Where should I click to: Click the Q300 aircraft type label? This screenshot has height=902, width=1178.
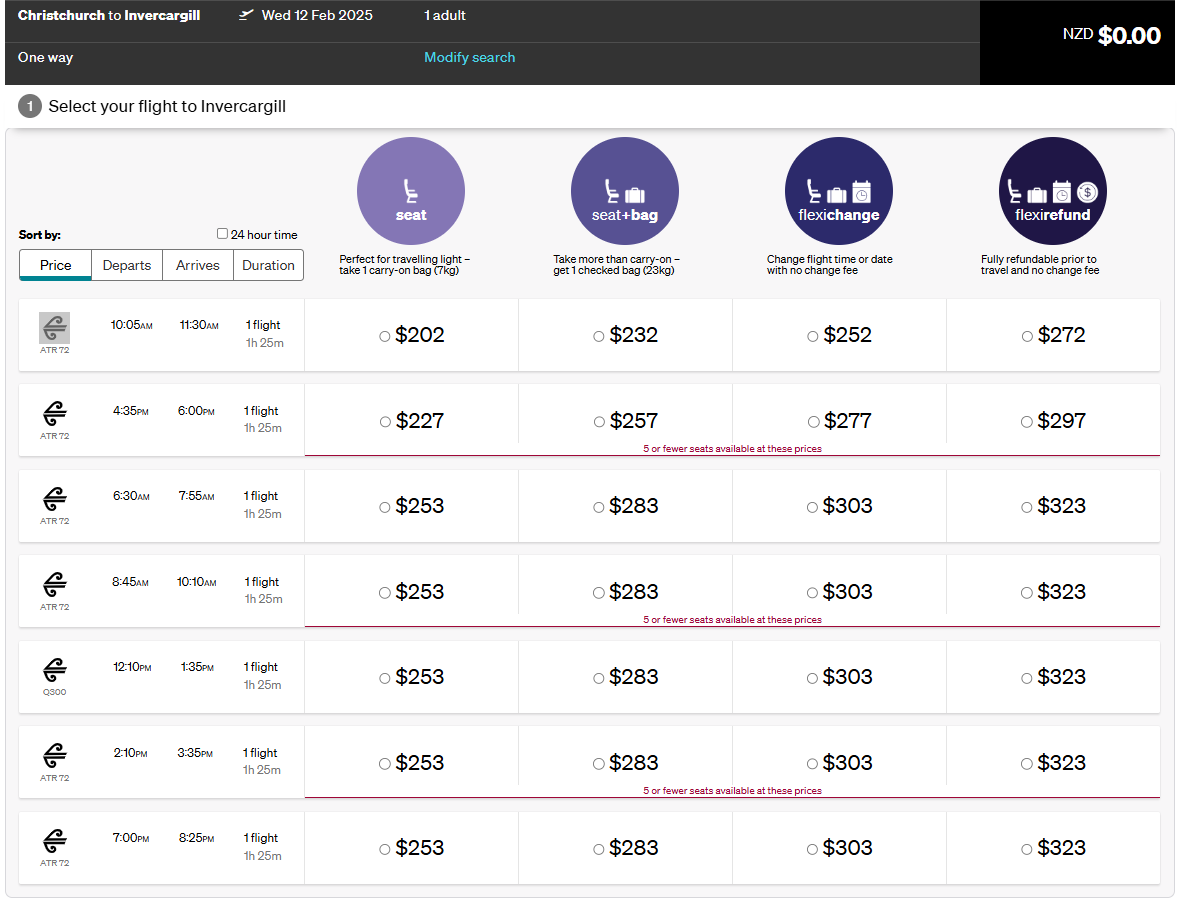pos(54,692)
